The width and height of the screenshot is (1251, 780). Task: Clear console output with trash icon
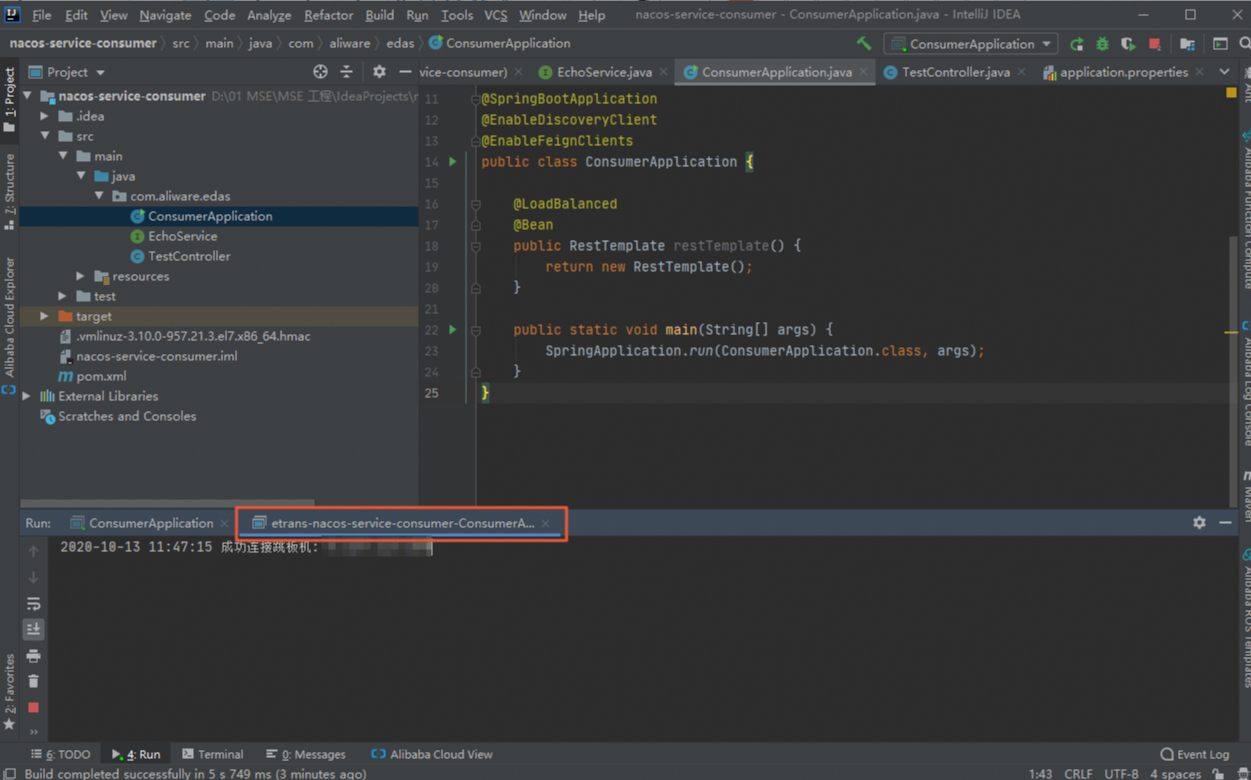point(33,681)
